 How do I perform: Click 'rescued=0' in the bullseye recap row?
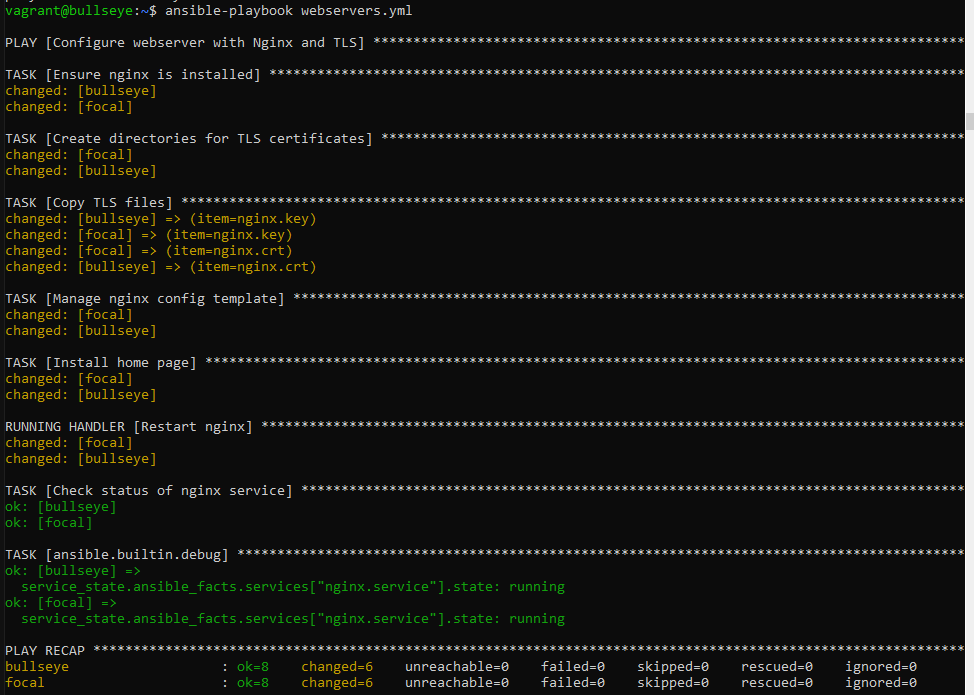pyautogui.click(x=776, y=667)
